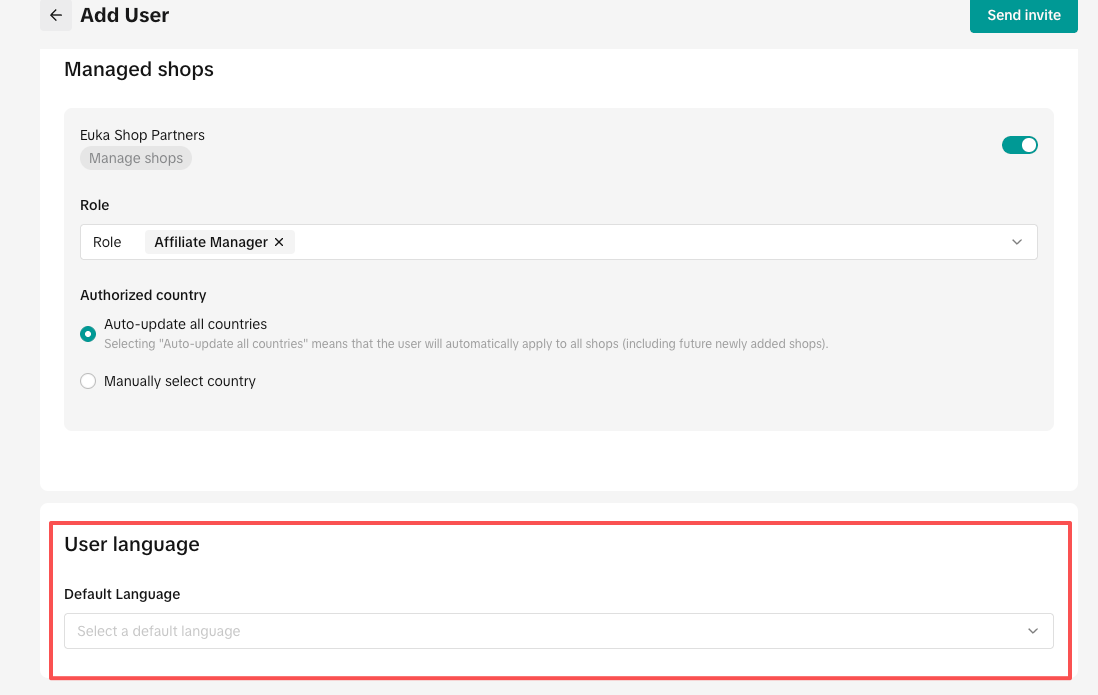This screenshot has width=1098, height=695.
Task: Click the Add User page title
Action: tap(125, 15)
